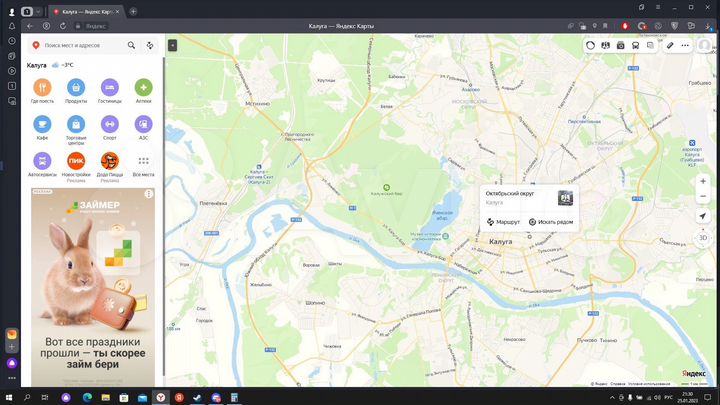Zoom in the map with plus button
Viewport: 720px width, 405px height.
click(703, 181)
